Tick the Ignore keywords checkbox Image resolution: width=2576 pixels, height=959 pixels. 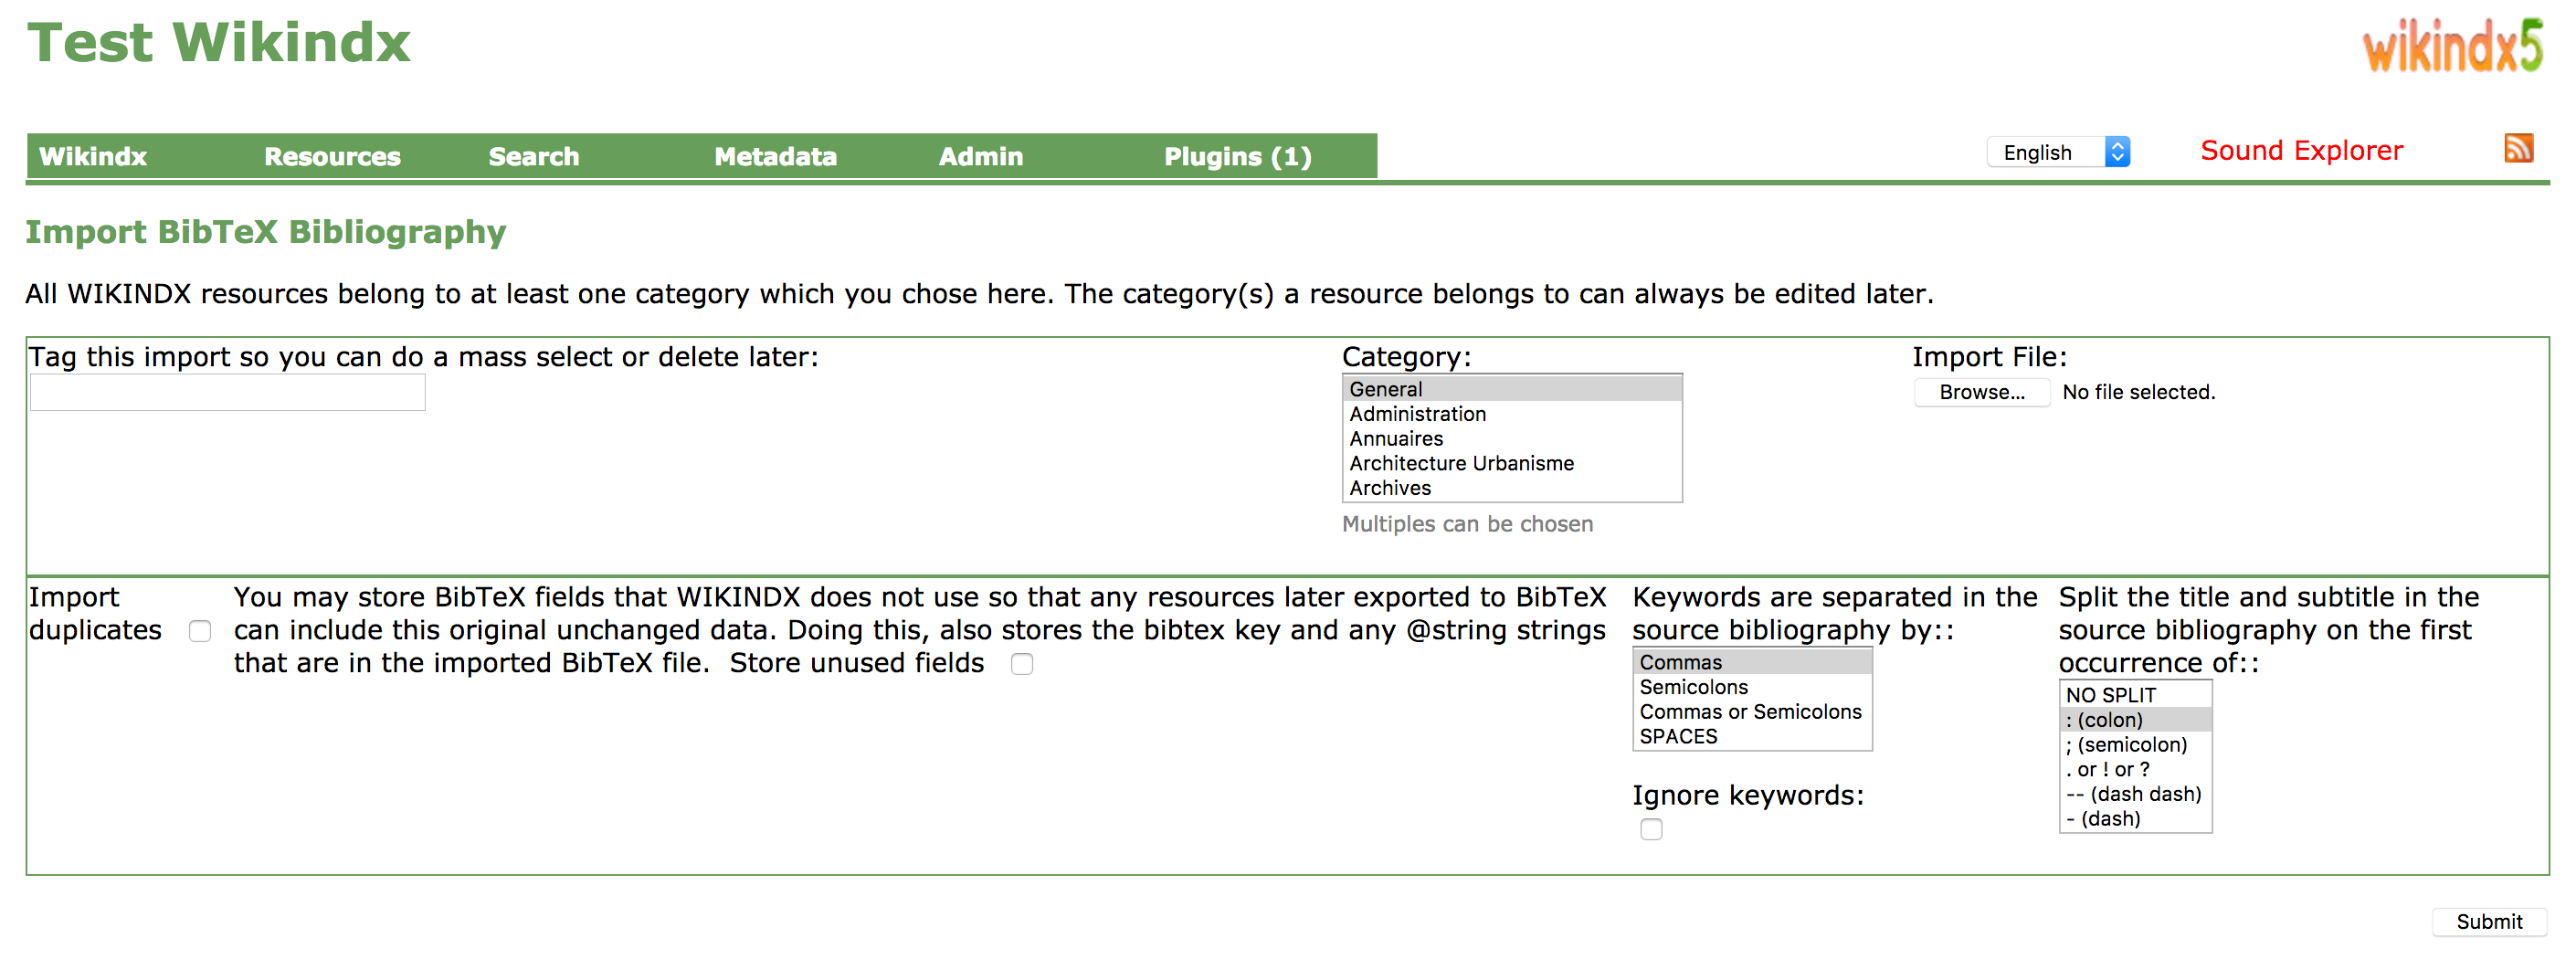coord(1651,829)
